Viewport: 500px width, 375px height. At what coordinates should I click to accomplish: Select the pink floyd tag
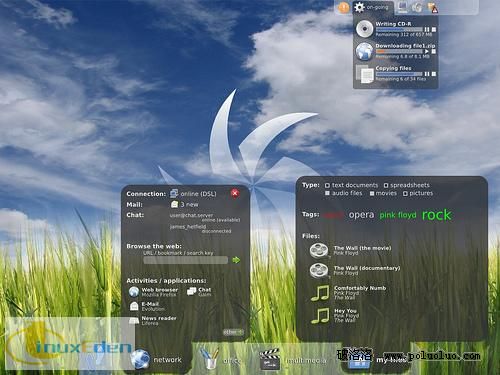click(x=398, y=215)
